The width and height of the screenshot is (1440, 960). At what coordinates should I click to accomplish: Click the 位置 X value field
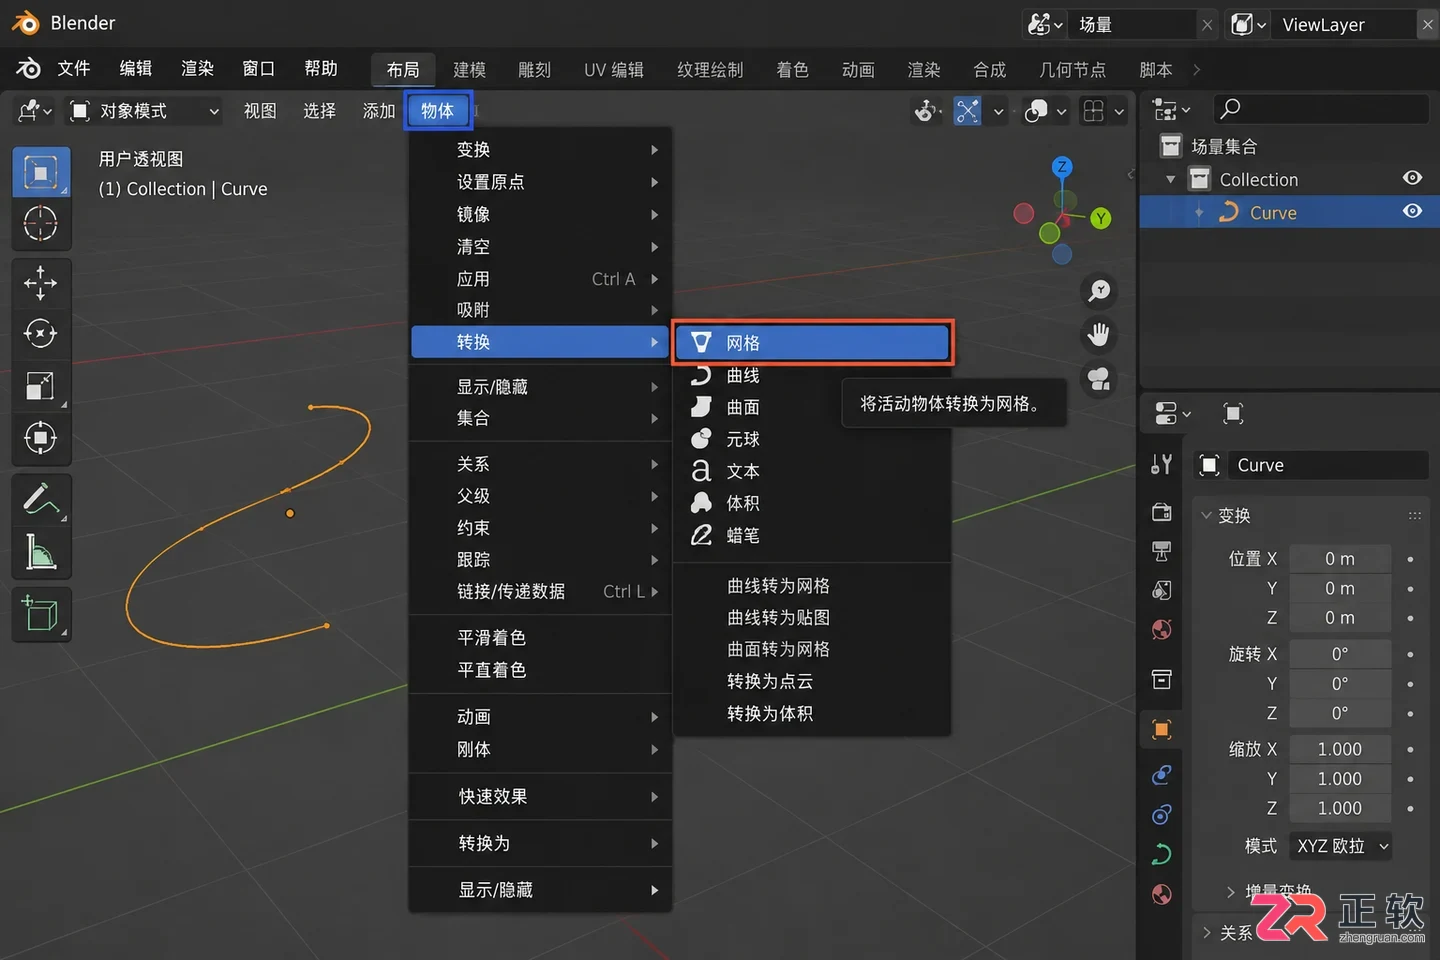[x=1340, y=559]
